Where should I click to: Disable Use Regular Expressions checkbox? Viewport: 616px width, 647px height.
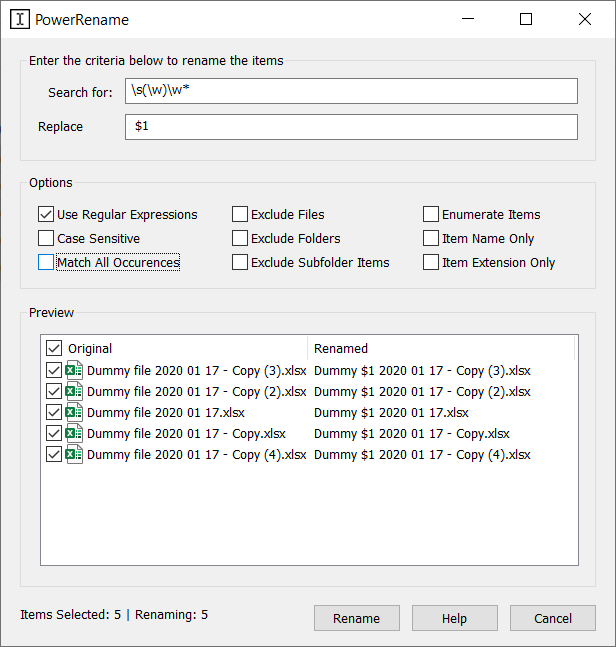(46, 215)
